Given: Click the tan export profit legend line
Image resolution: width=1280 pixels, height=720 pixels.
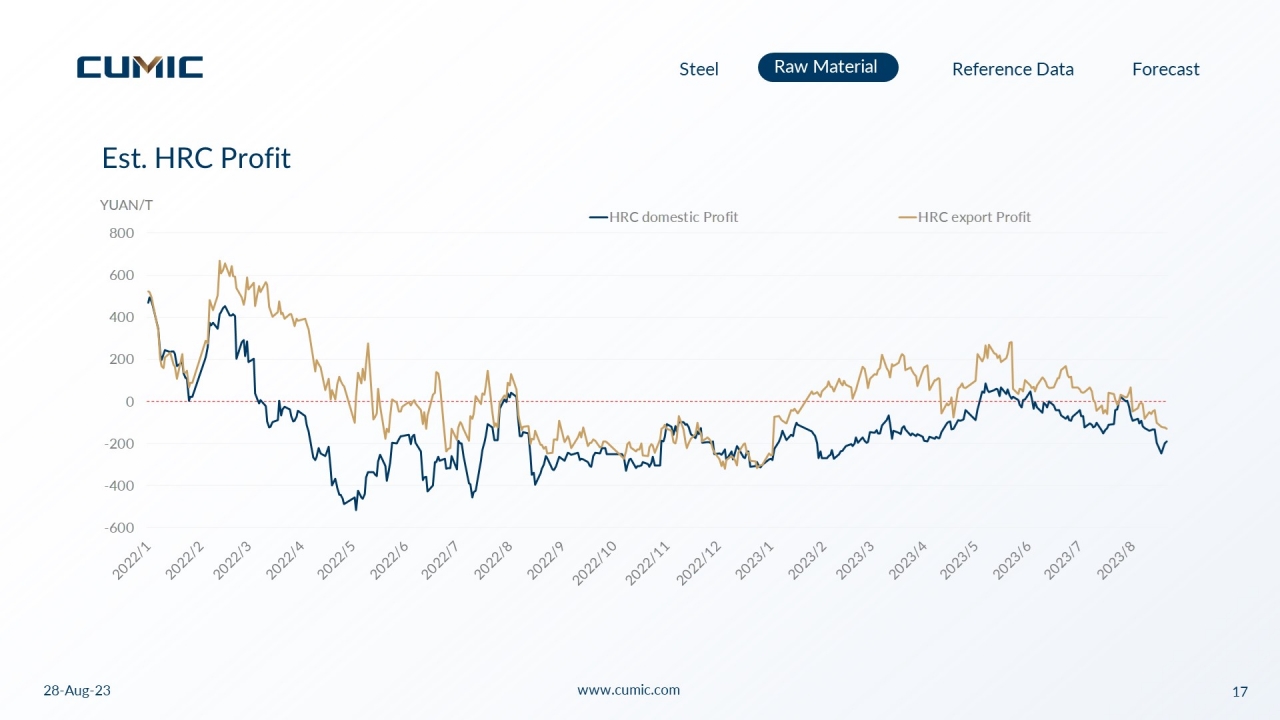Looking at the screenshot, I should click(907, 217).
